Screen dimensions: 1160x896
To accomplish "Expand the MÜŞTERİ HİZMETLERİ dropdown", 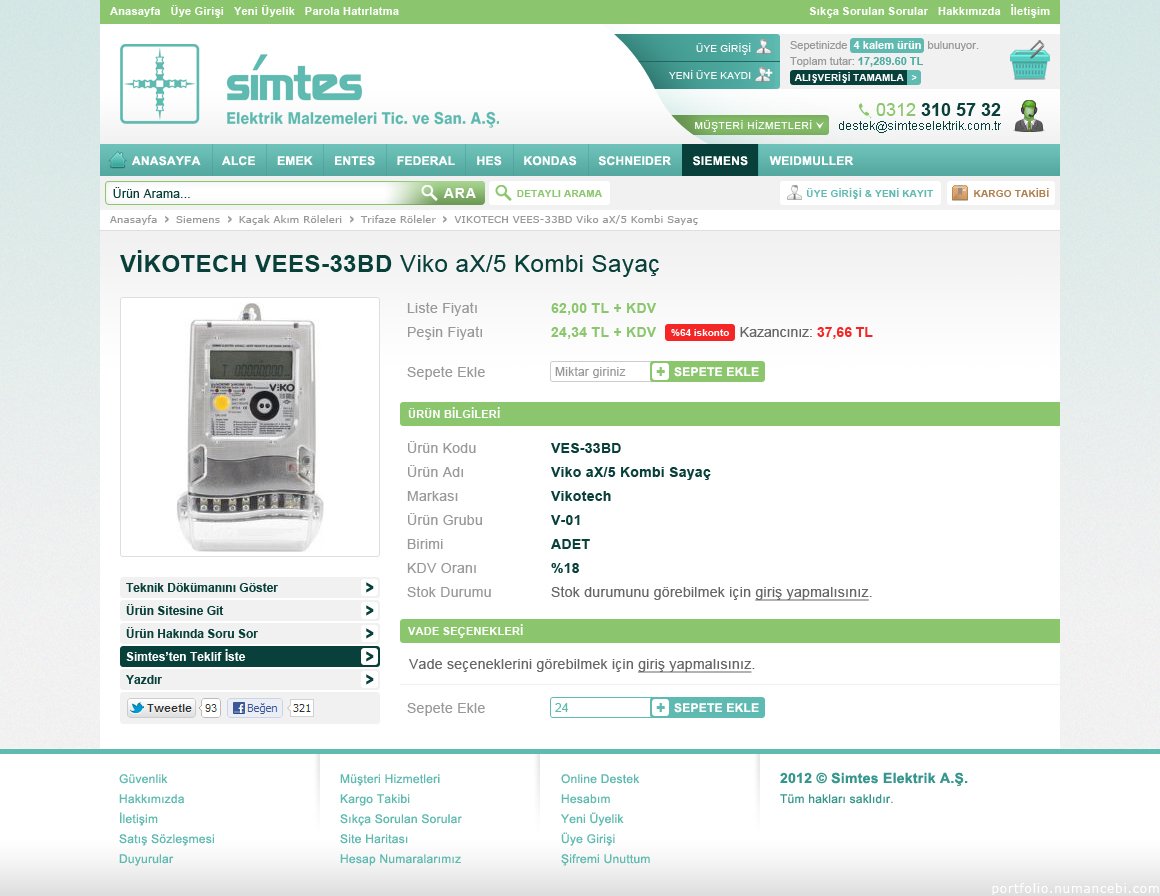I will (x=758, y=126).
